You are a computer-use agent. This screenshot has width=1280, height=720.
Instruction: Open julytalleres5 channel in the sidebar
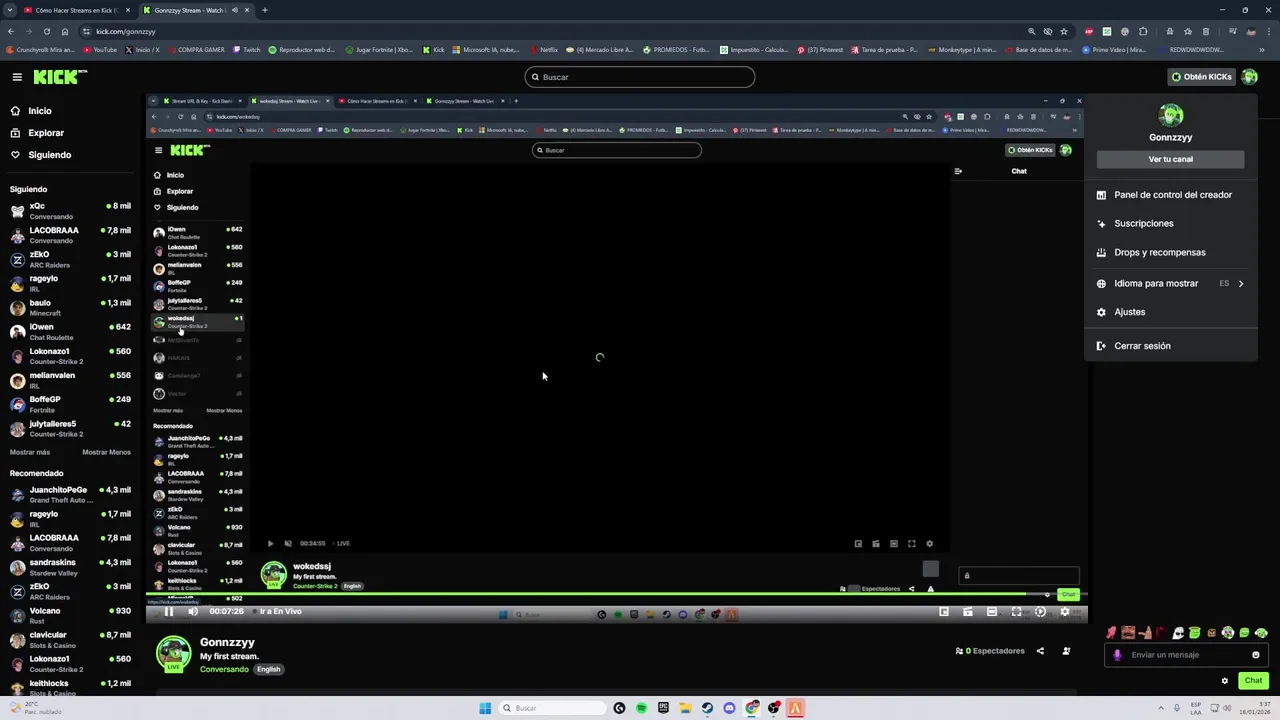pos(70,428)
